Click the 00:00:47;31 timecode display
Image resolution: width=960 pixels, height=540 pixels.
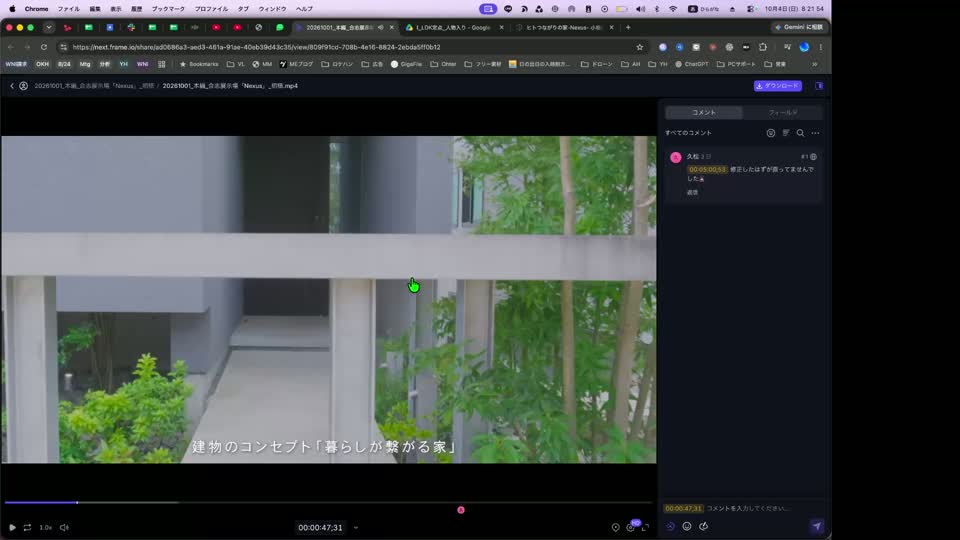320,528
